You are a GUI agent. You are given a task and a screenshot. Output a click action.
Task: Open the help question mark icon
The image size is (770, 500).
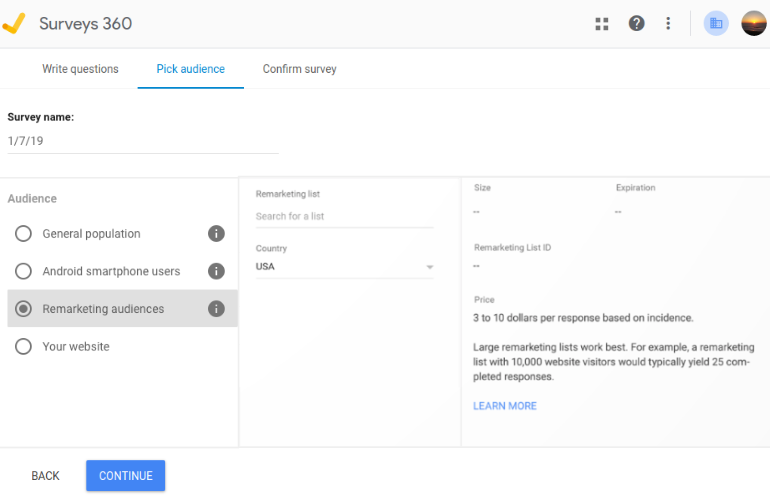click(x=636, y=23)
